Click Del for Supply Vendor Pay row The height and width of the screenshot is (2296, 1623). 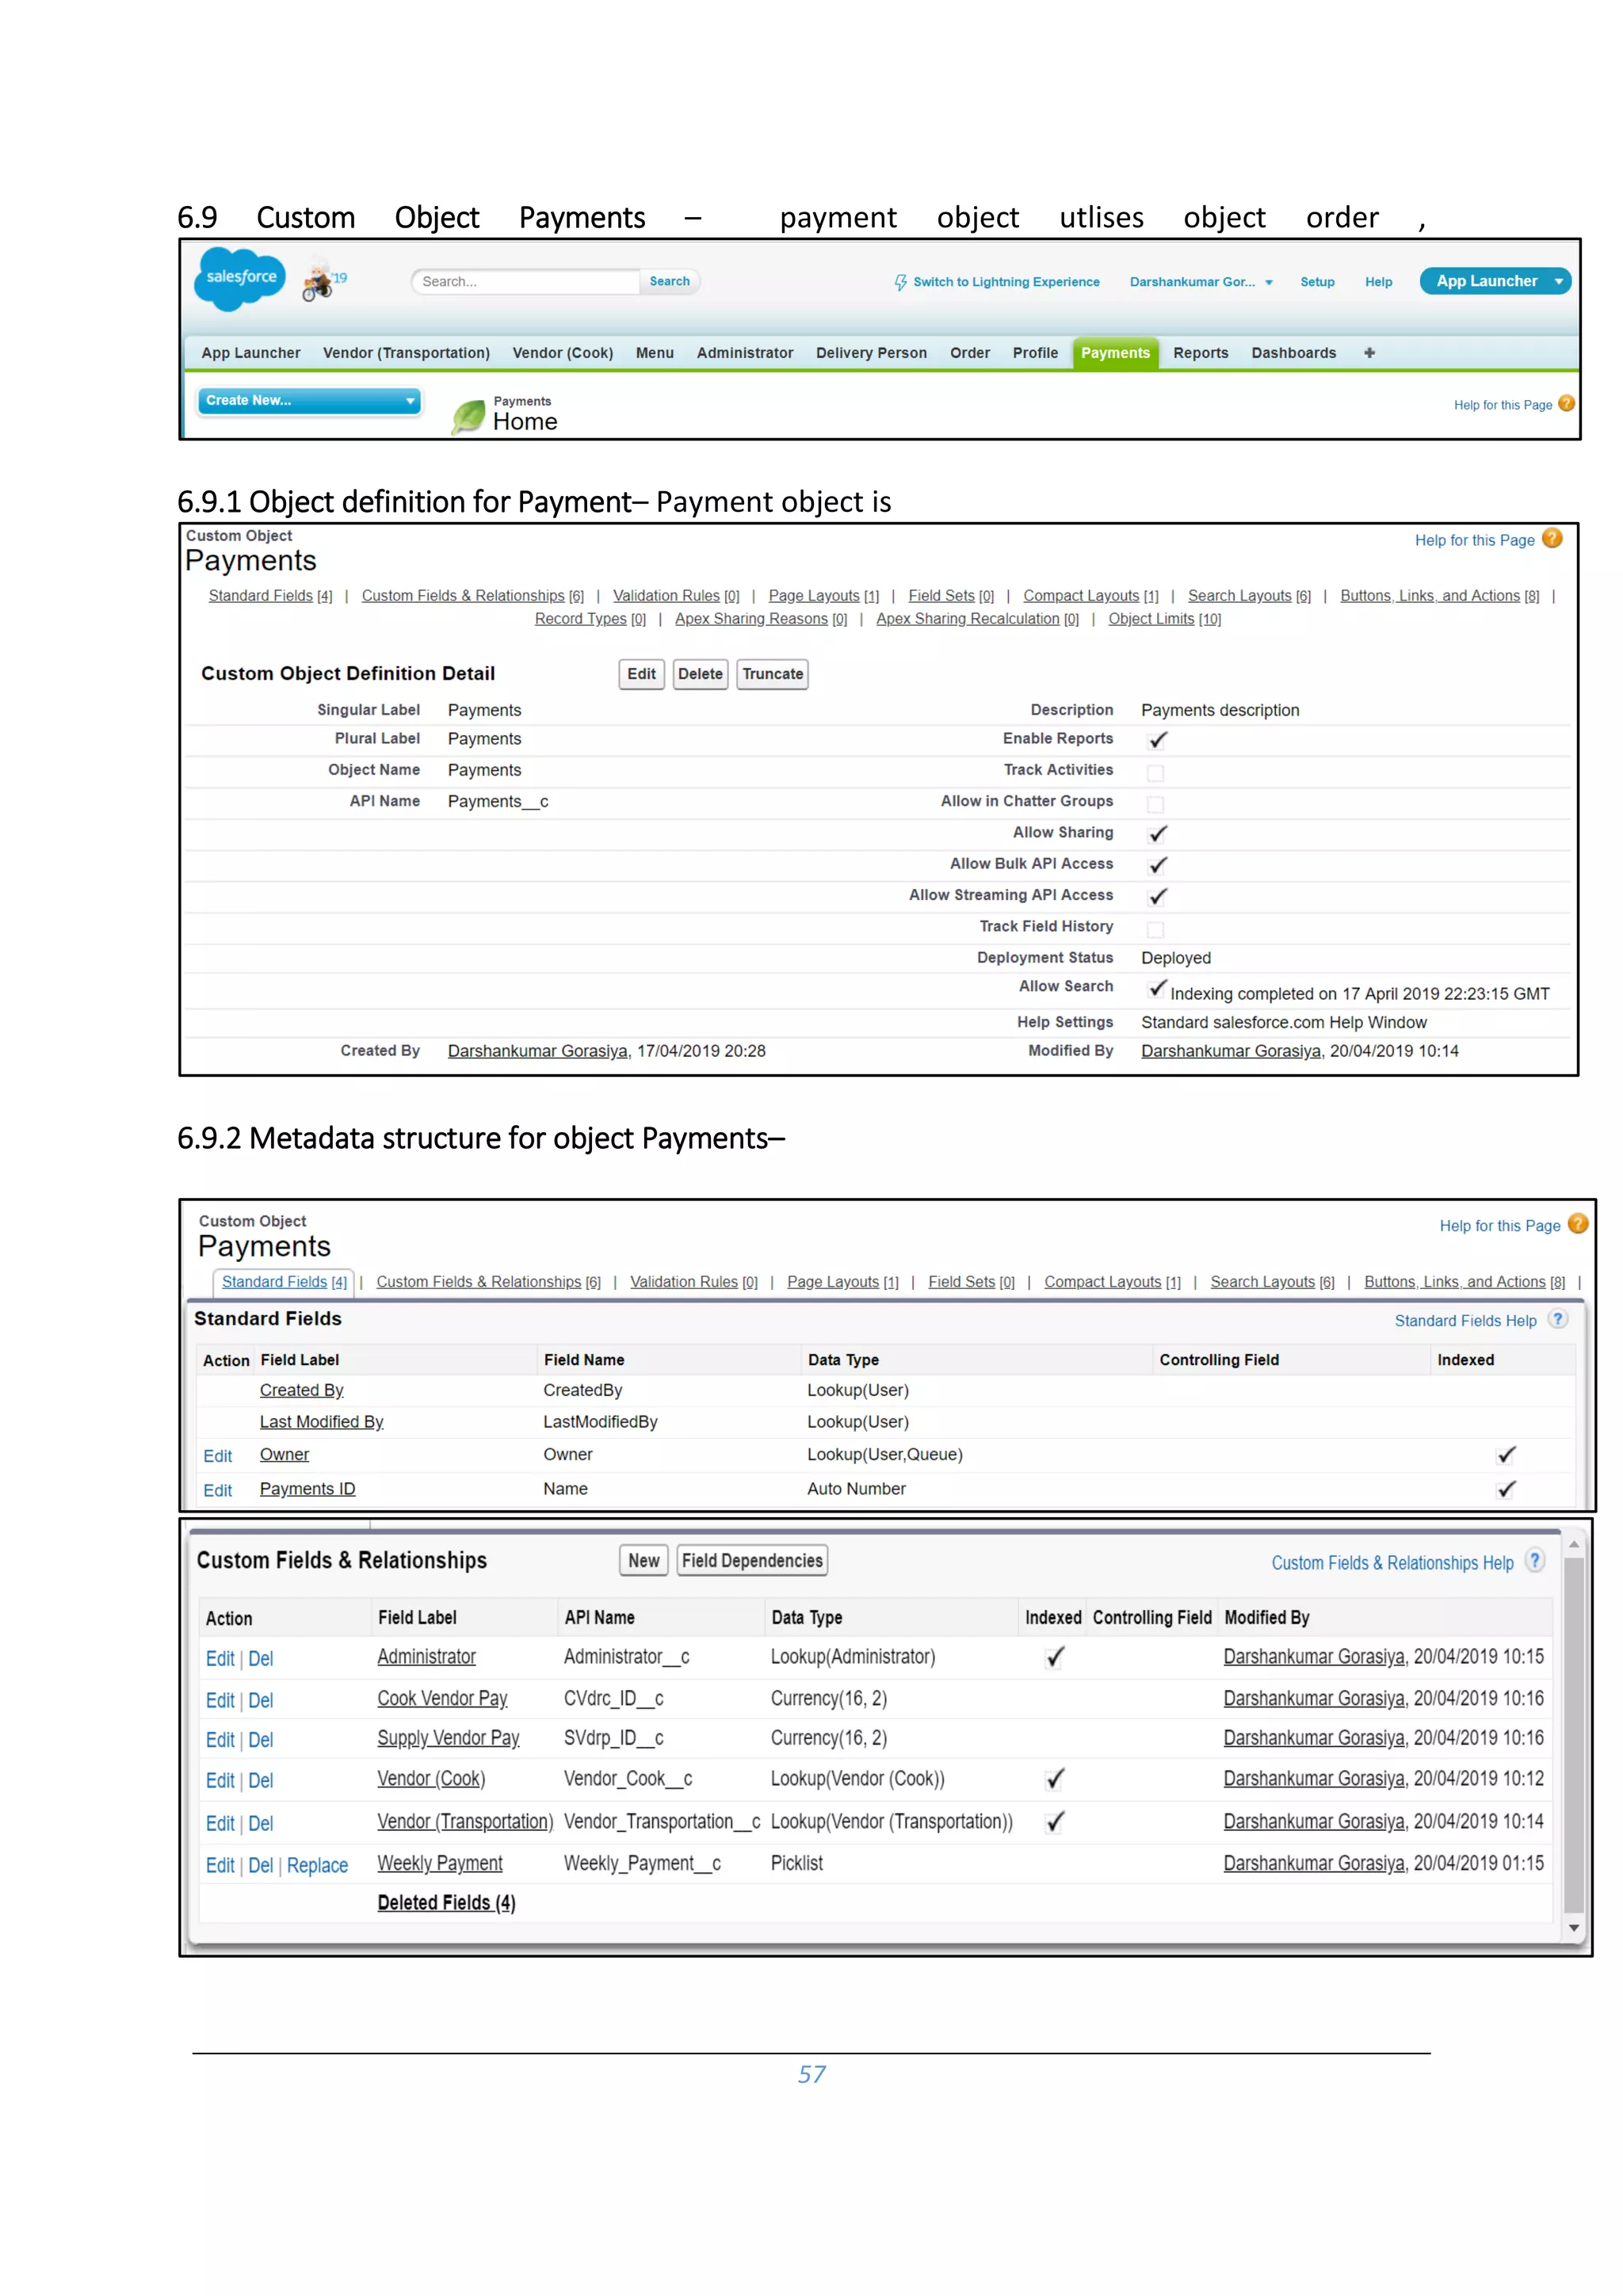[x=260, y=1740]
